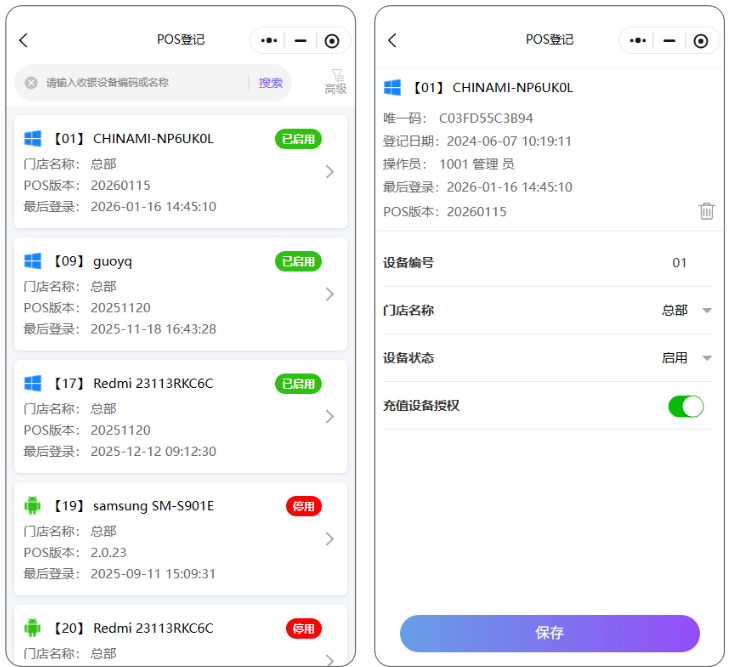Open guoyq device details via chevron
This screenshot has height=667, width=729.
330,294
